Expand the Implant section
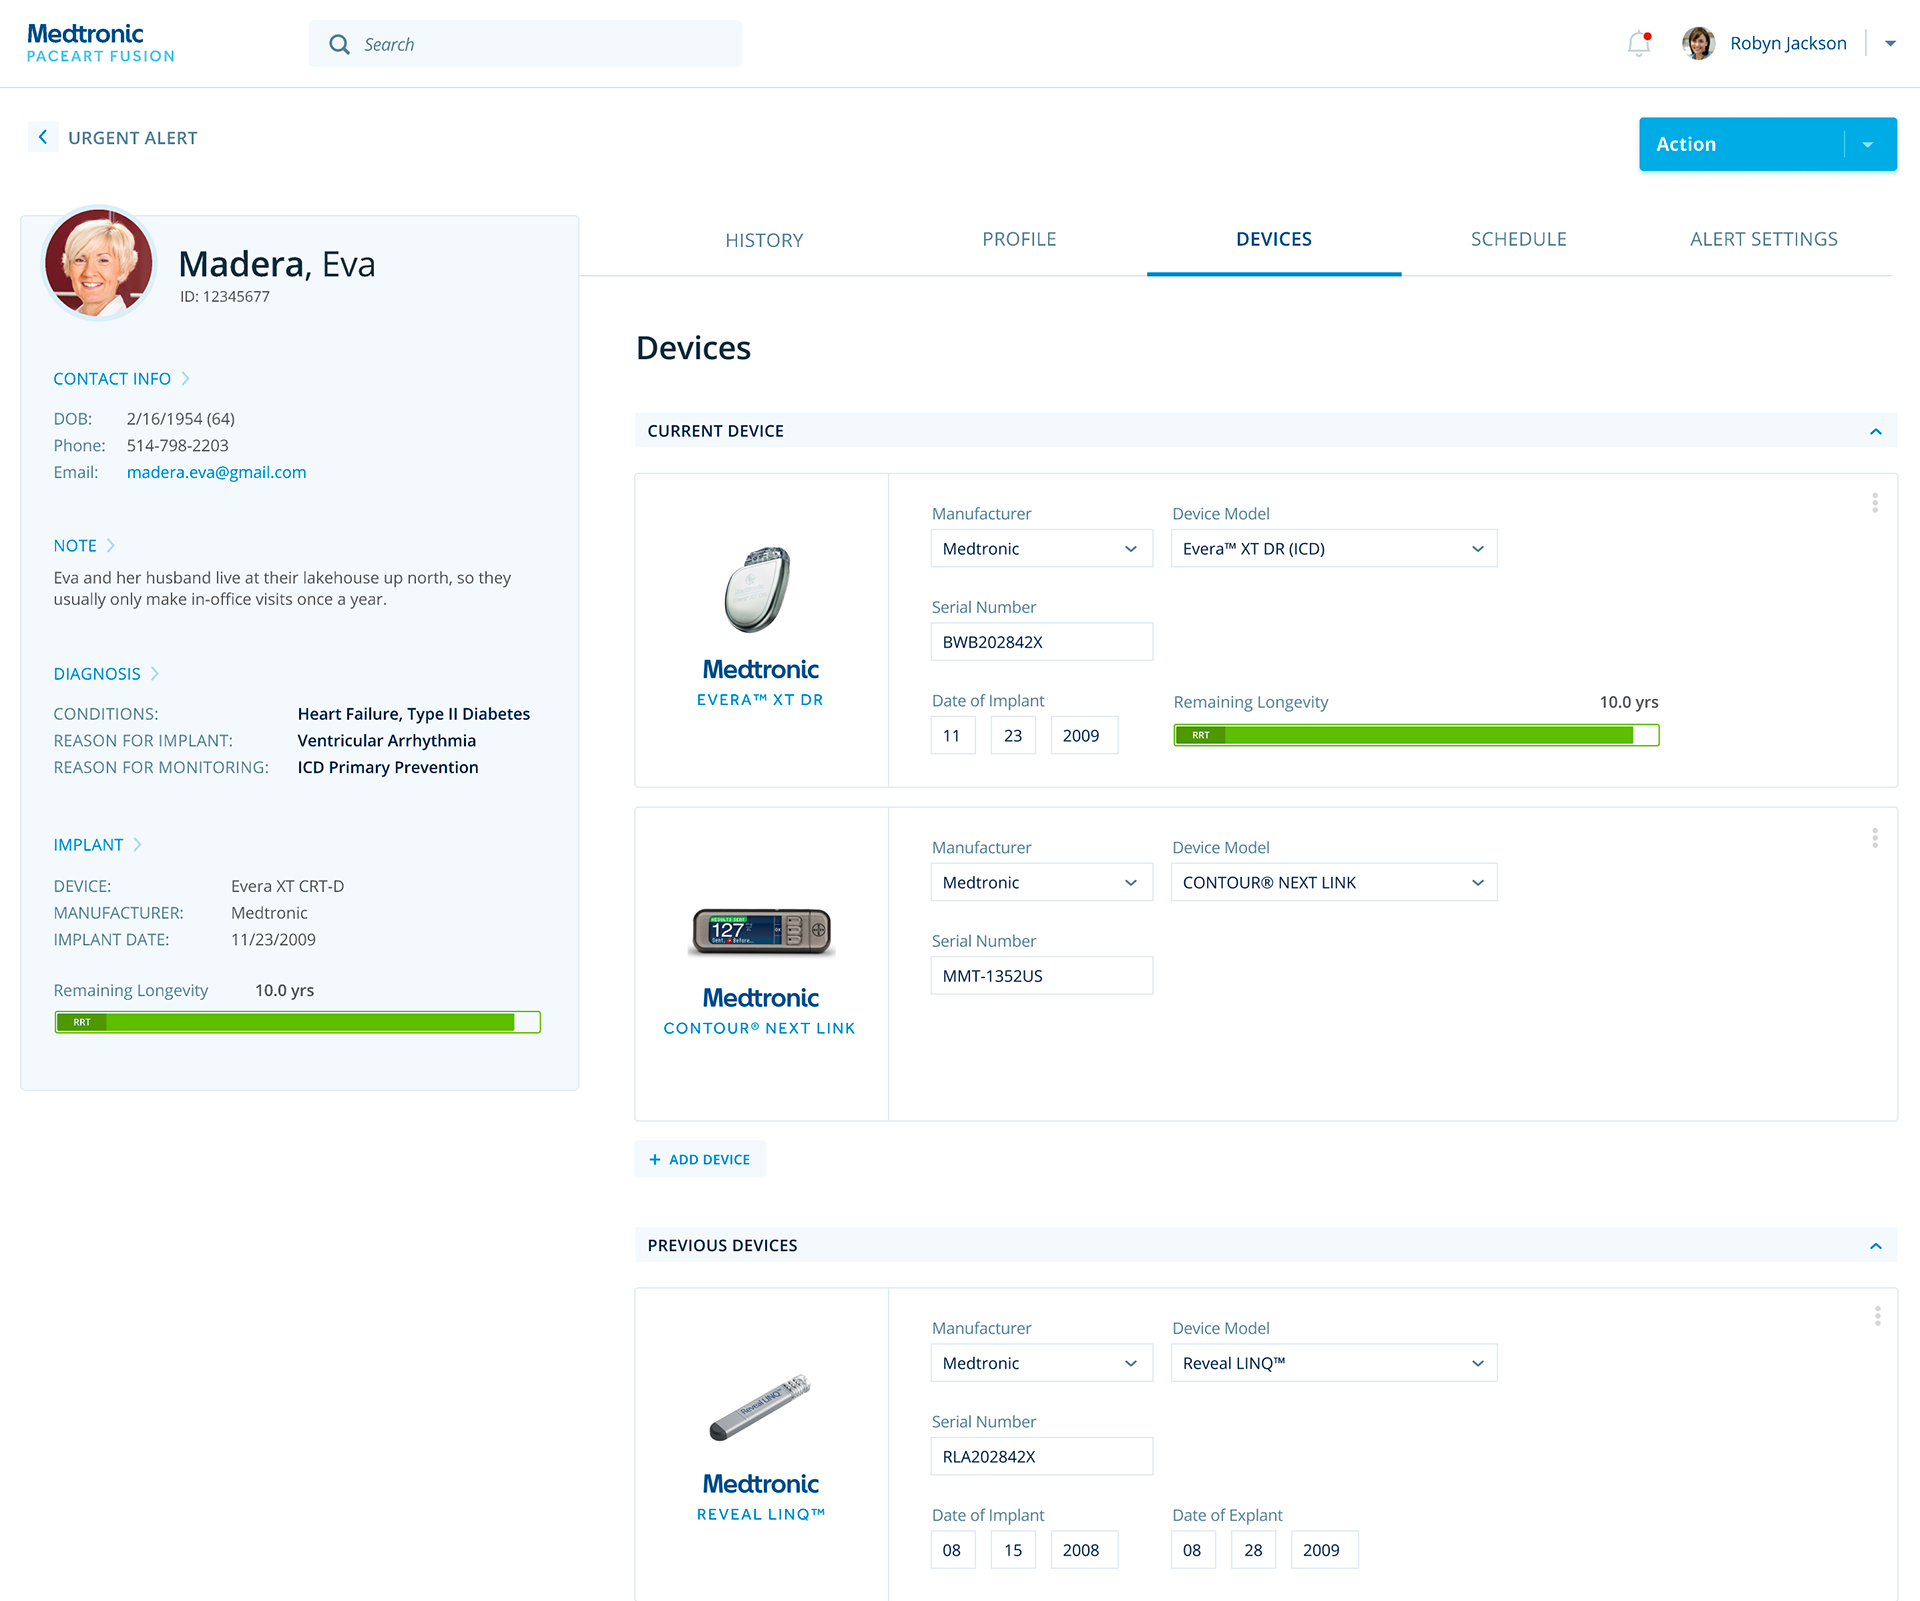This screenshot has width=1920, height=1601. (97, 845)
